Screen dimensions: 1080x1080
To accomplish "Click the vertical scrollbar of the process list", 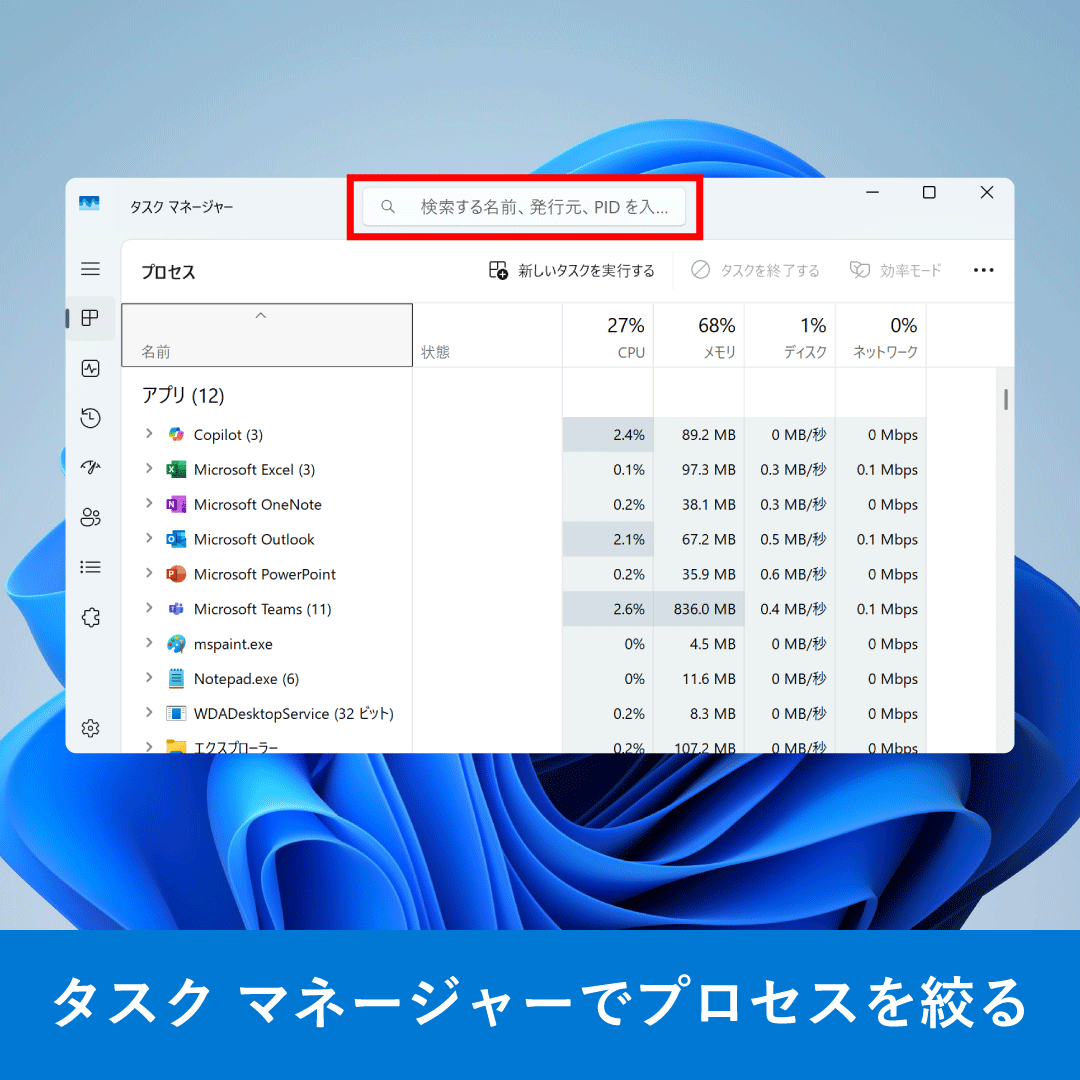I will point(1005,398).
